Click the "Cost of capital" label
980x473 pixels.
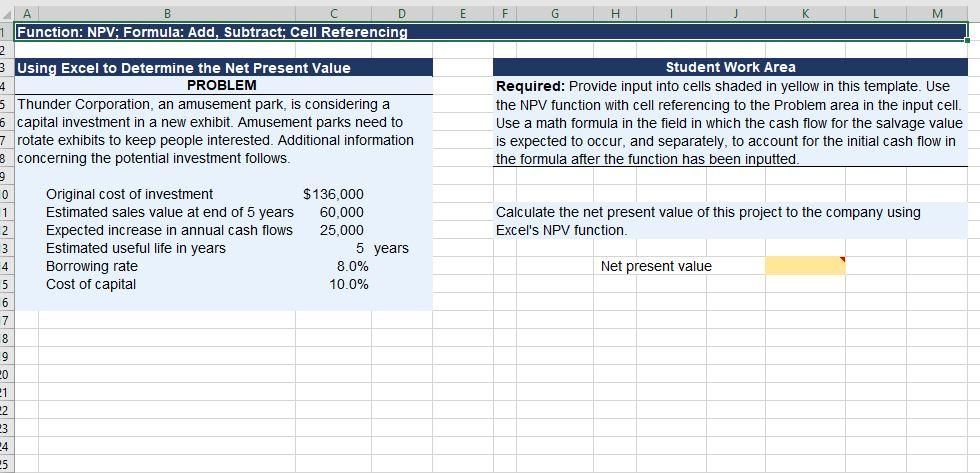point(91,284)
